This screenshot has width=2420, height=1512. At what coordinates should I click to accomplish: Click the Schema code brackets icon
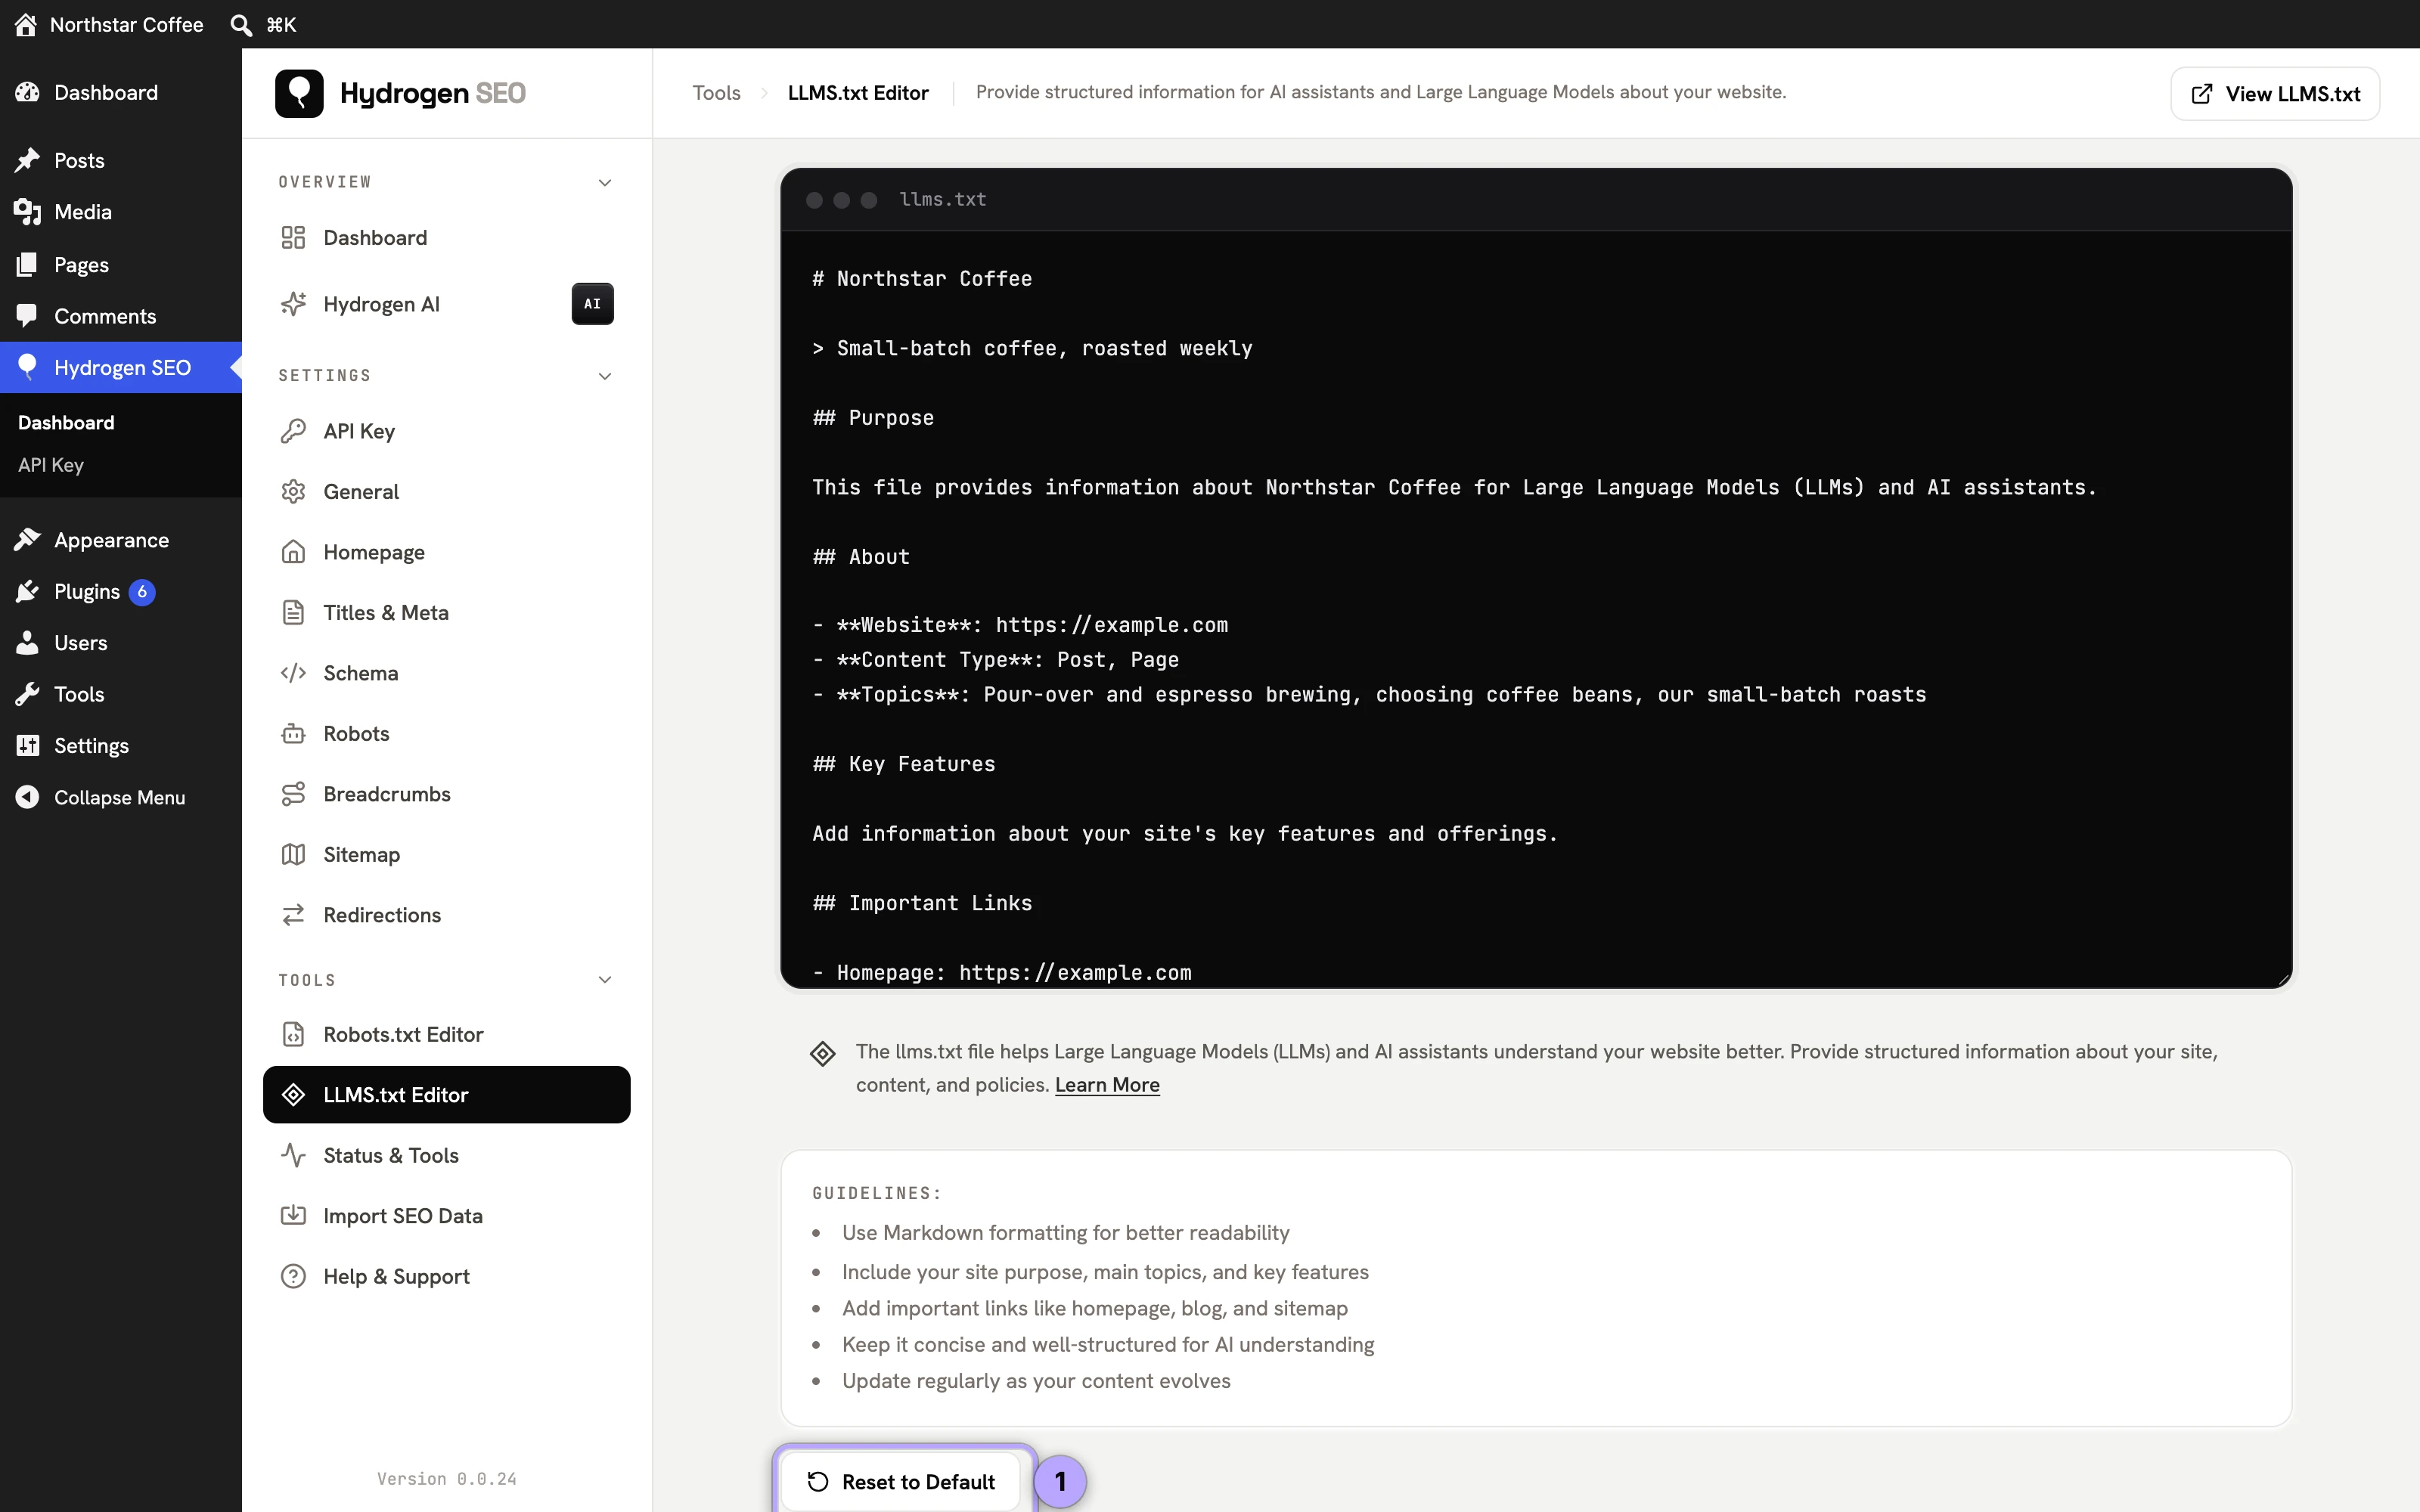[293, 673]
